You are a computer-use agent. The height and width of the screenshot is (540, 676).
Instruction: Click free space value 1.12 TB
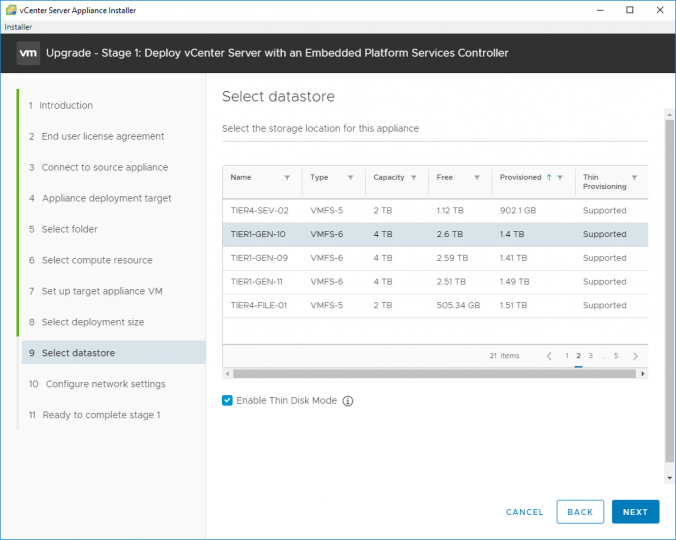(x=450, y=211)
